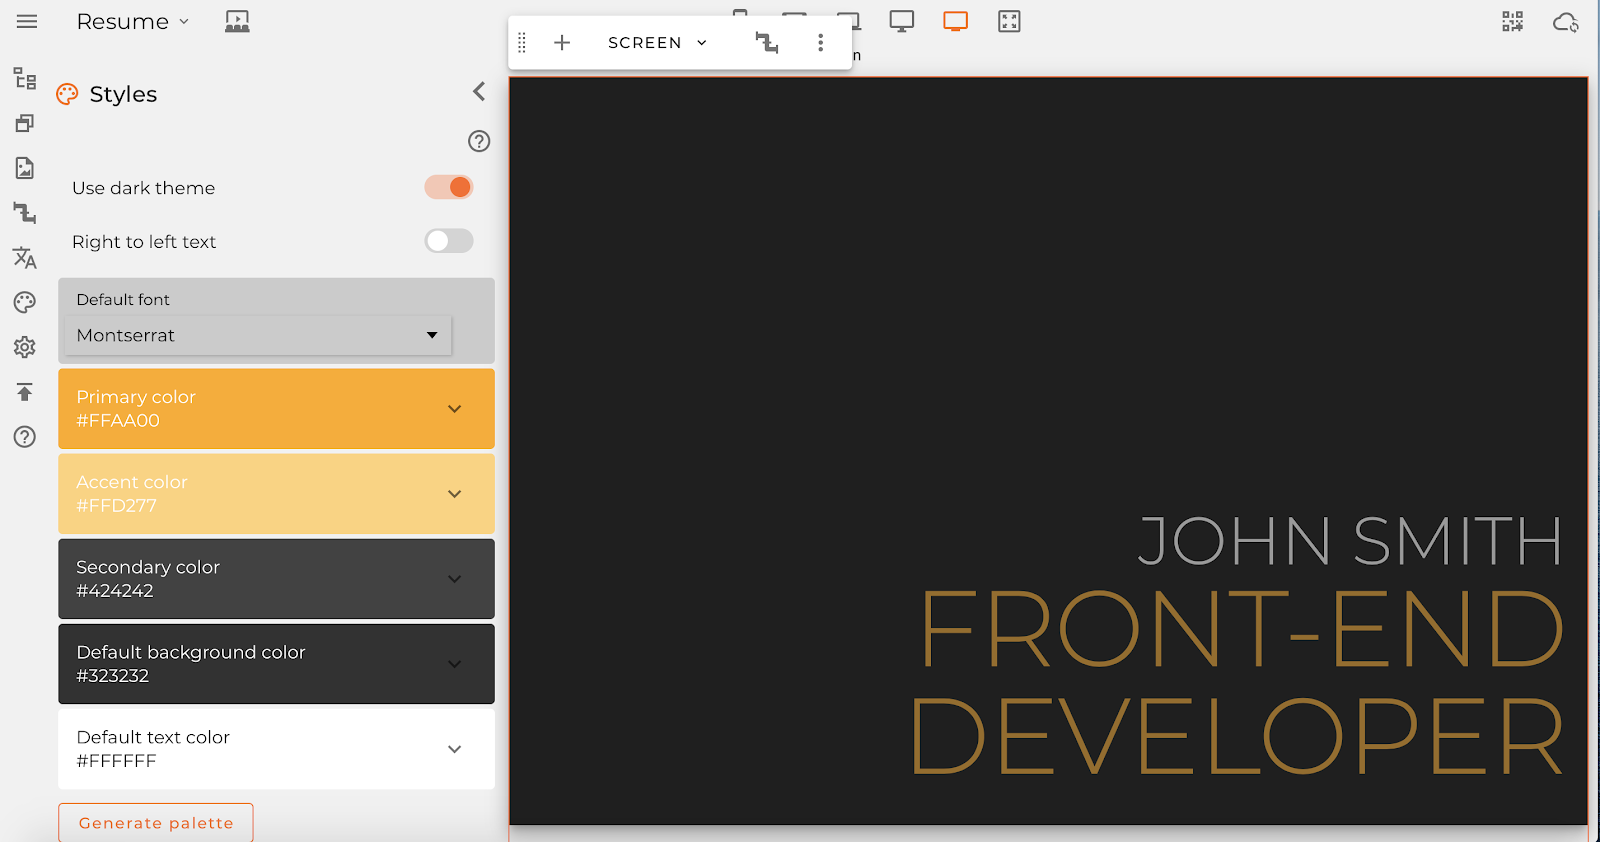This screenshot has width=1600, height=842.
Task: Open Styles panel help question mark
Action: point(479,141)
